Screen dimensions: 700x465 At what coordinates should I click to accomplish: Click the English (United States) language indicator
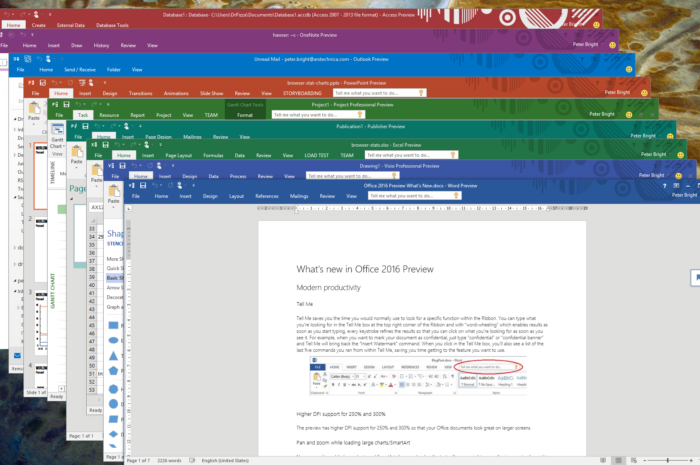point(225,460)
